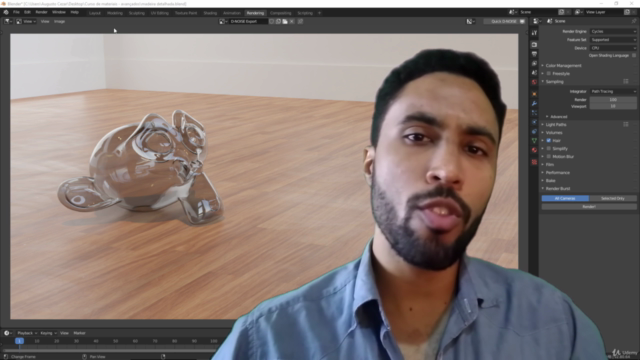The height and width of the screenshot is (360, 640).
Task: Toggle the Properties editor pin
Action: 634,21
